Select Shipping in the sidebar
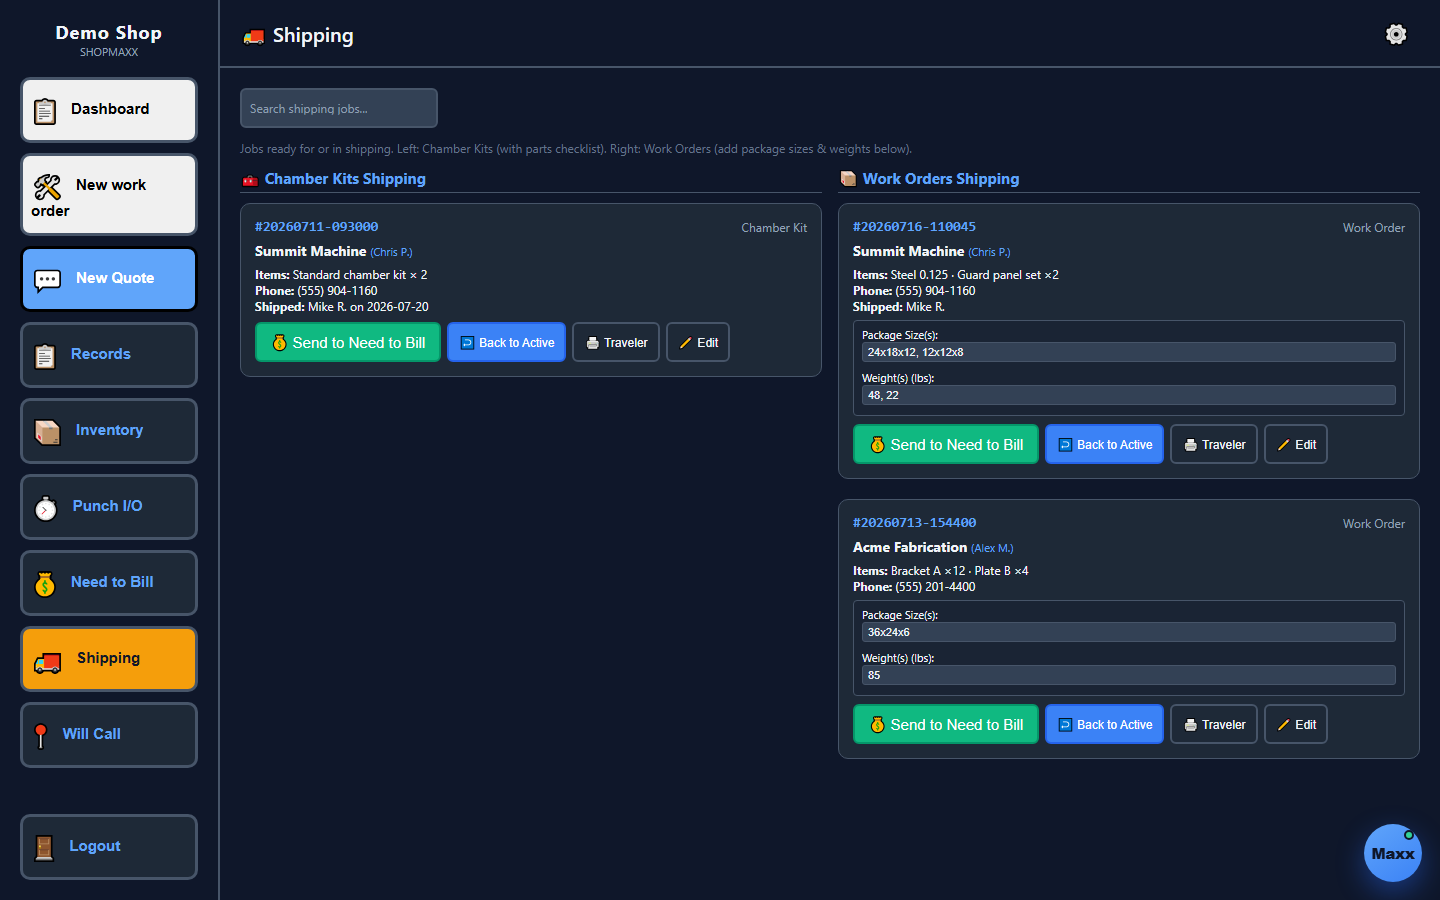The height and width of the screenshot is (900, 1440). [x=109, y=659]
